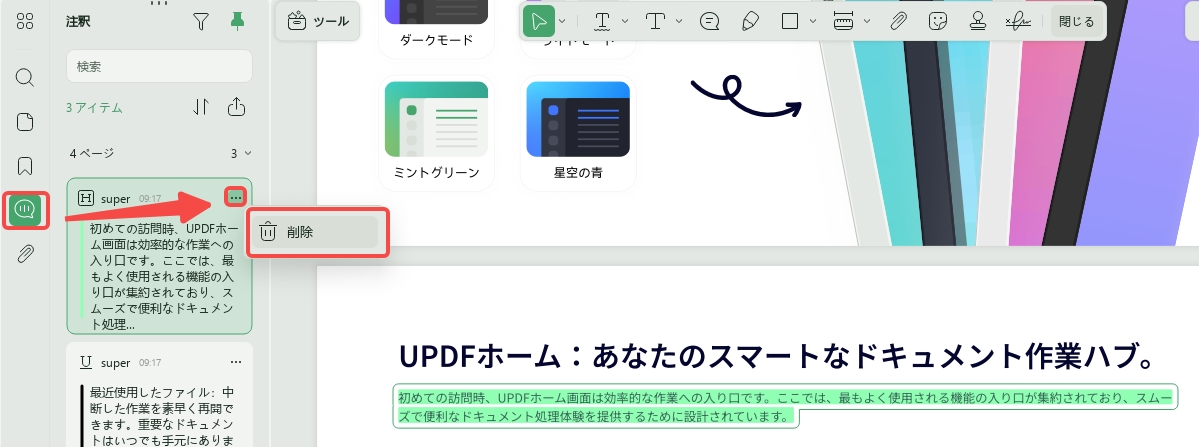Click the UPDFホーム heading text

coord(776,356)
